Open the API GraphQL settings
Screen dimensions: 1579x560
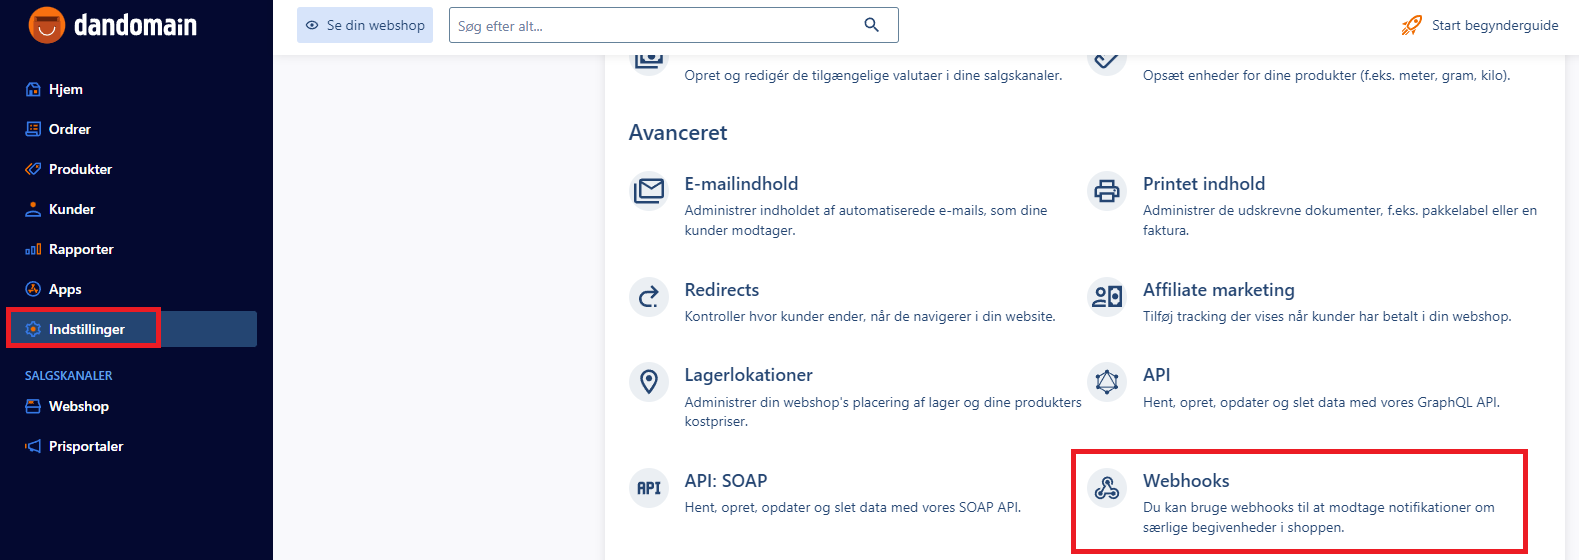coord(1157,375)
